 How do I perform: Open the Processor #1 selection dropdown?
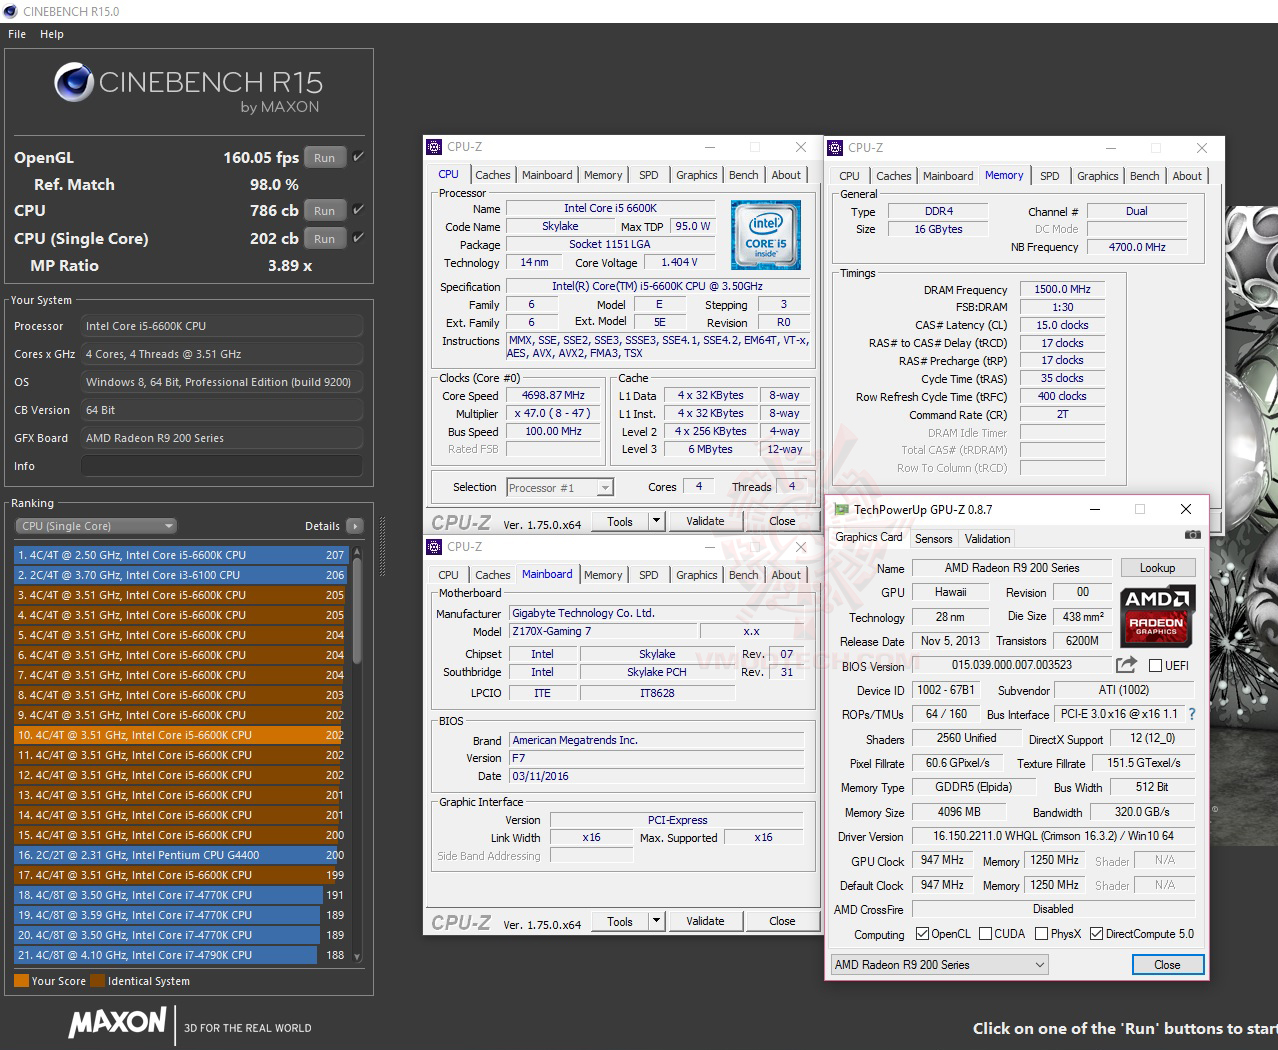[560, 488]
